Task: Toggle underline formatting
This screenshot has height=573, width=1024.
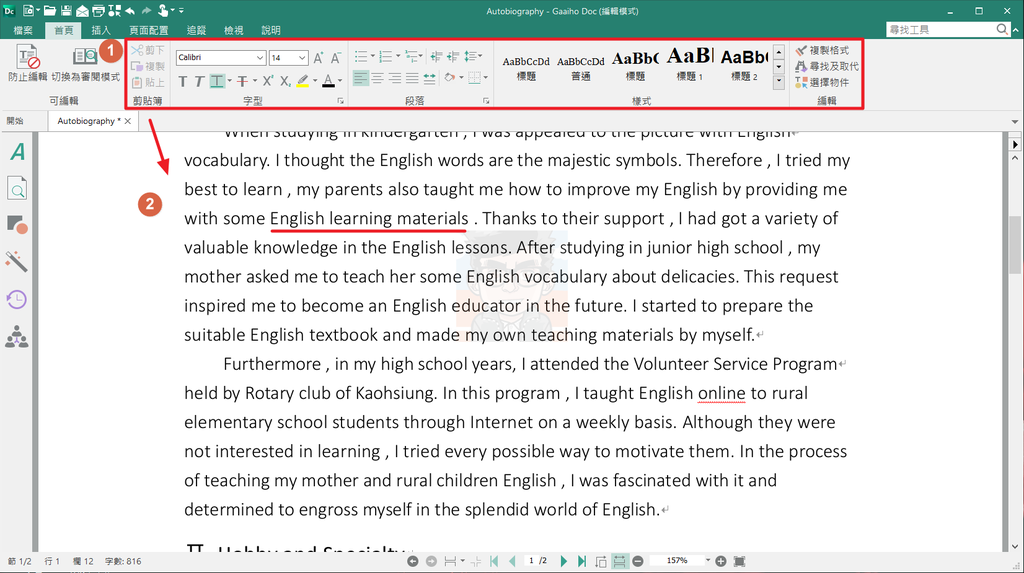Action: (217, 81)
